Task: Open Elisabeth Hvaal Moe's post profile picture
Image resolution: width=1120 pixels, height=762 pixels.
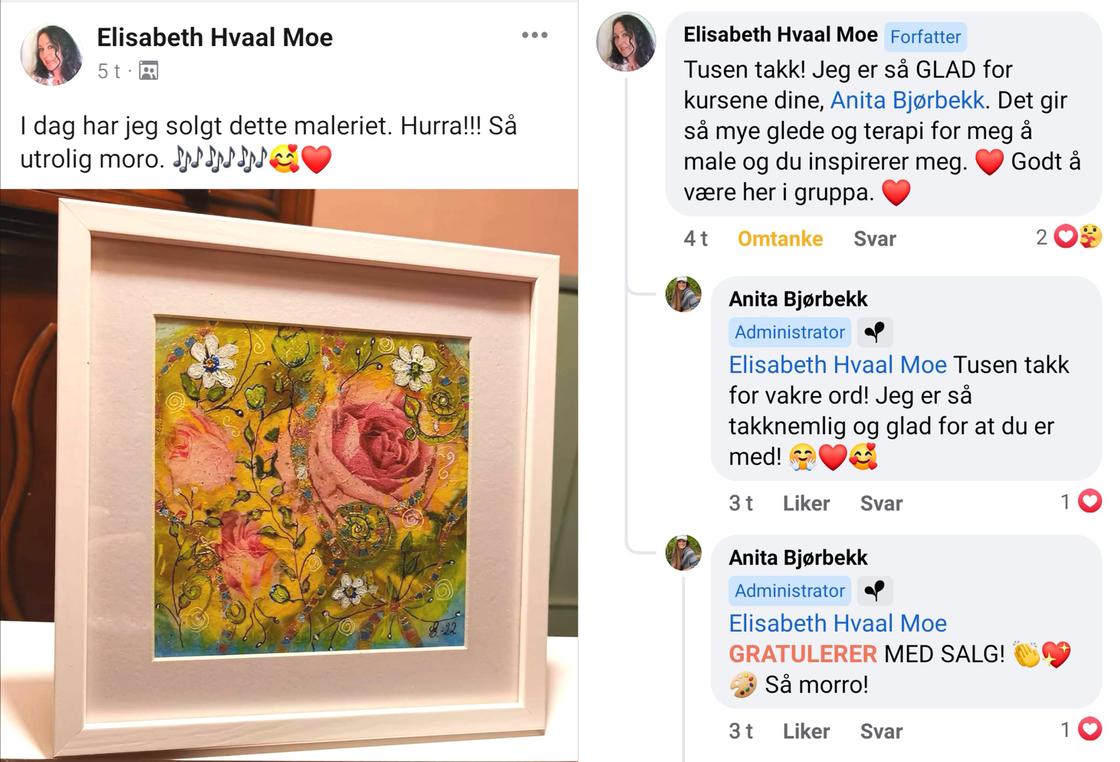Action: 51,55
